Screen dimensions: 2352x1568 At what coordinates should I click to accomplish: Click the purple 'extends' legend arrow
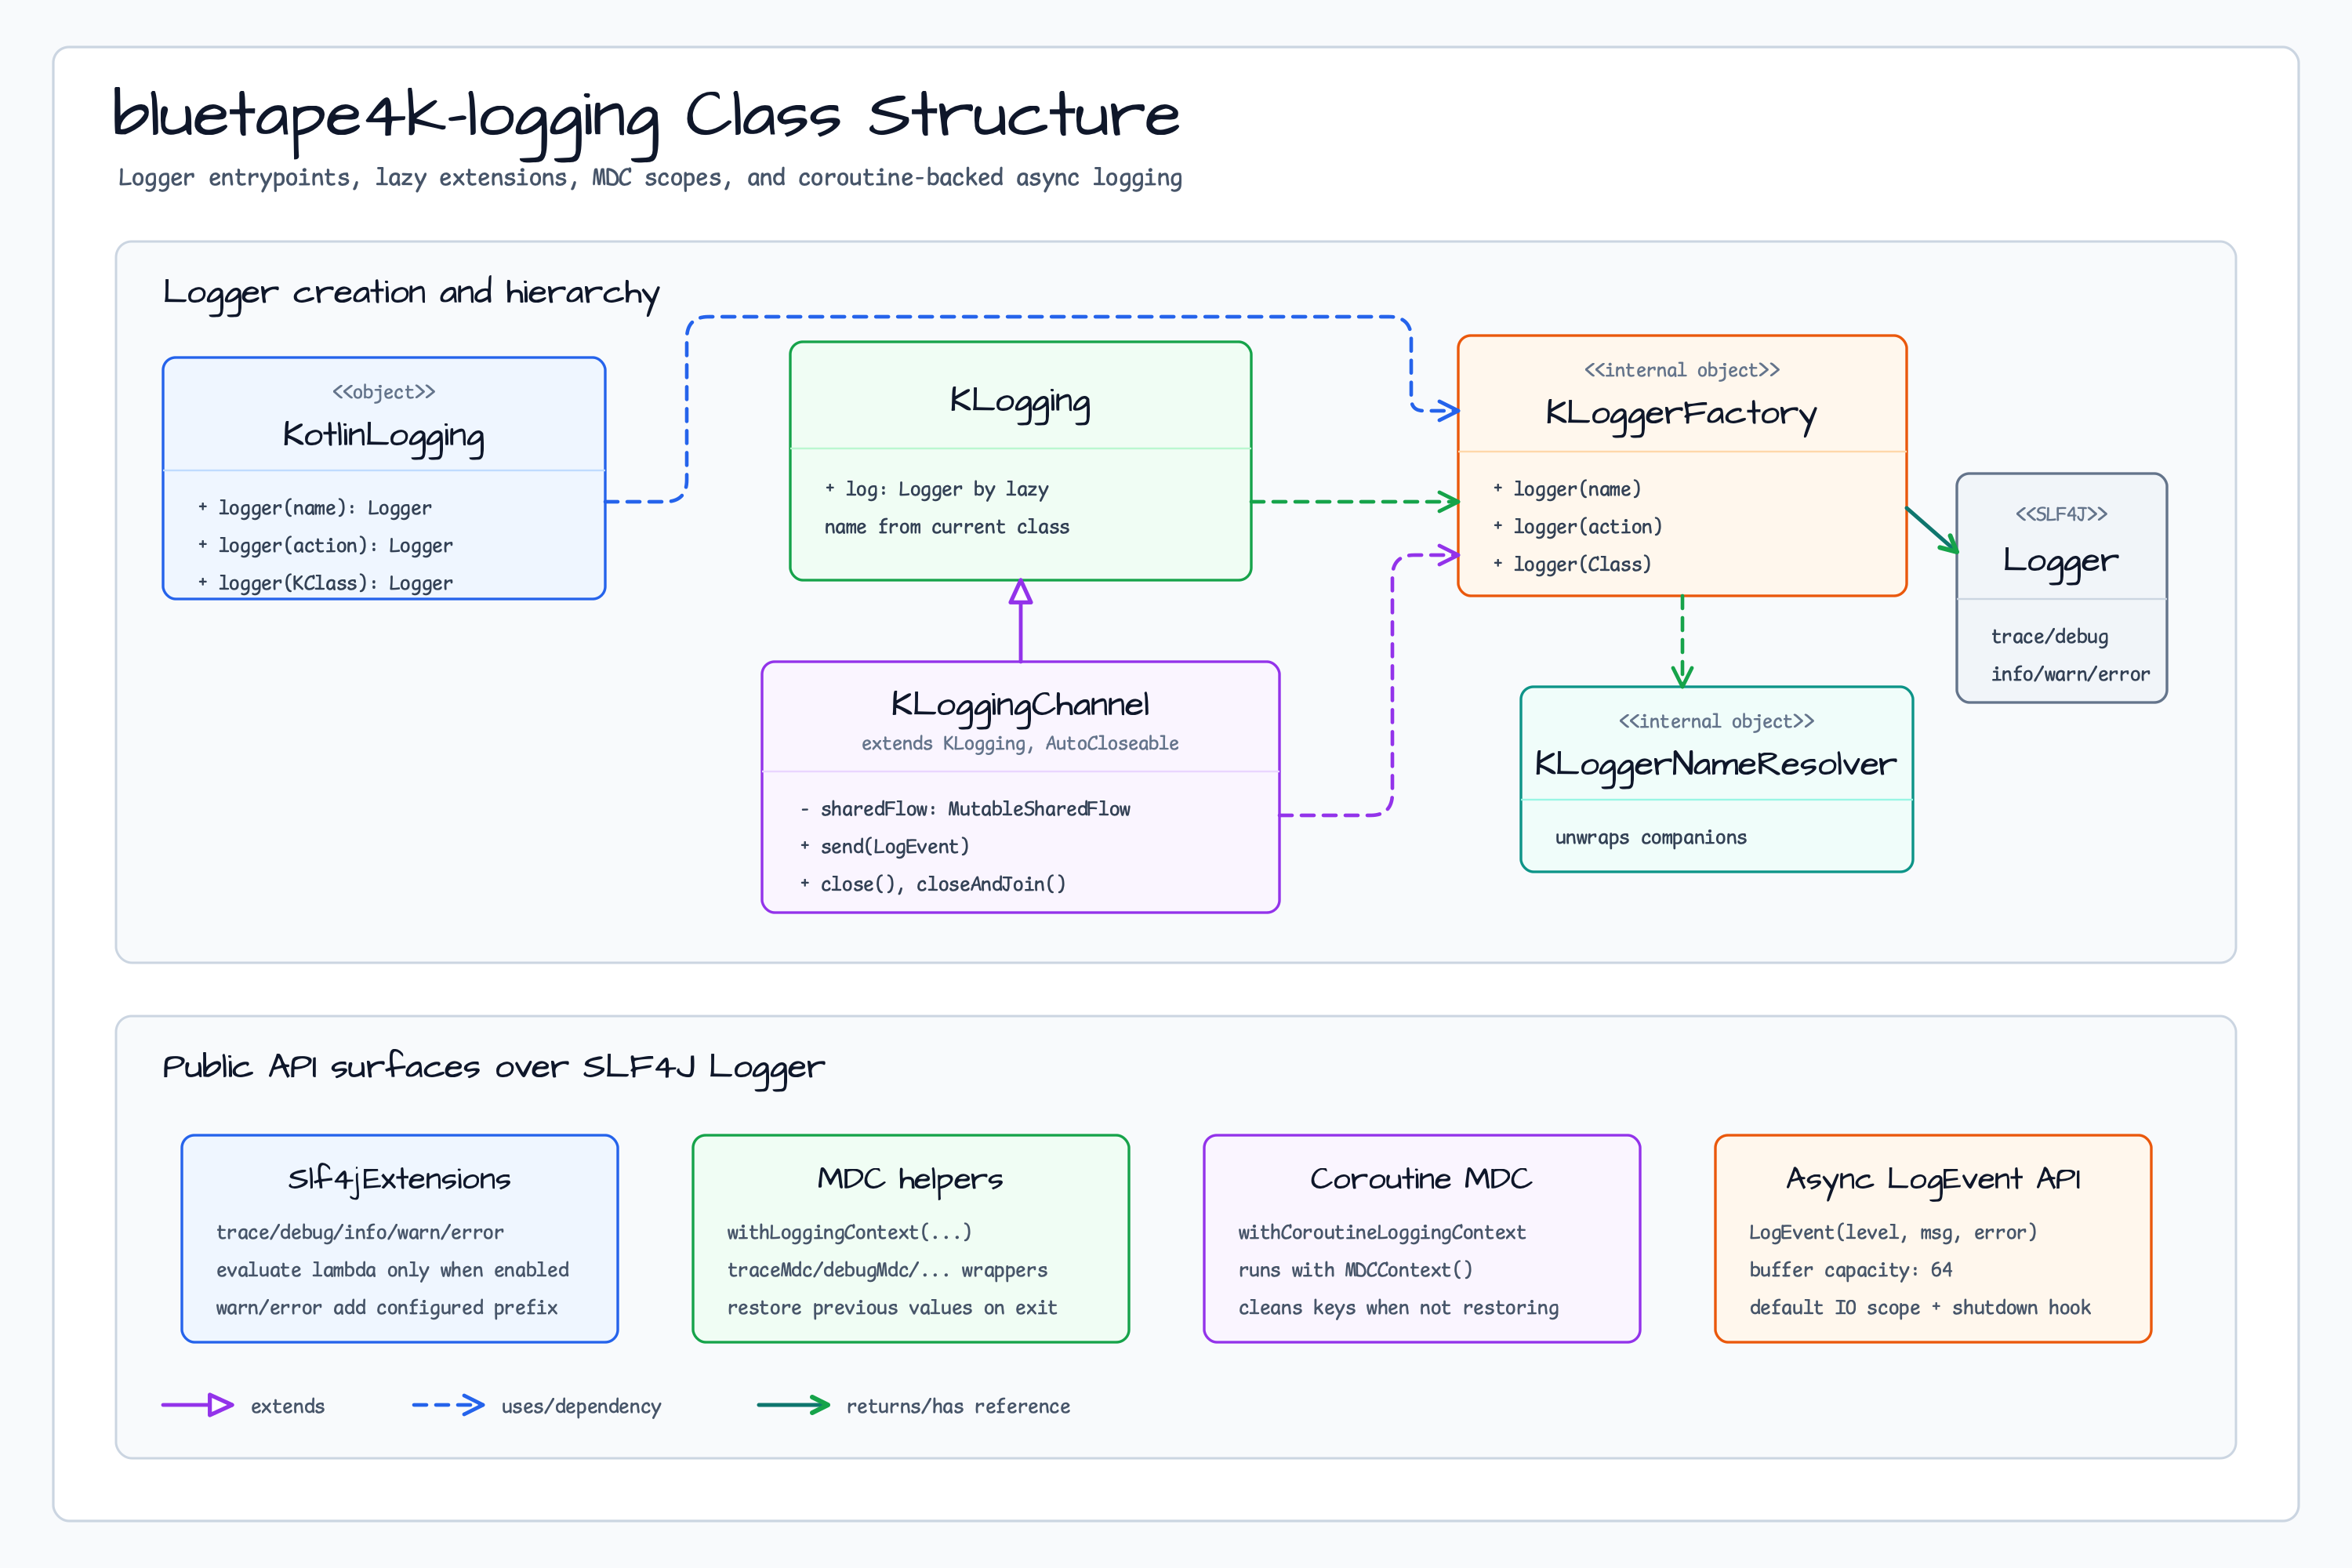pyautogui.click(x=197, y=1405)
